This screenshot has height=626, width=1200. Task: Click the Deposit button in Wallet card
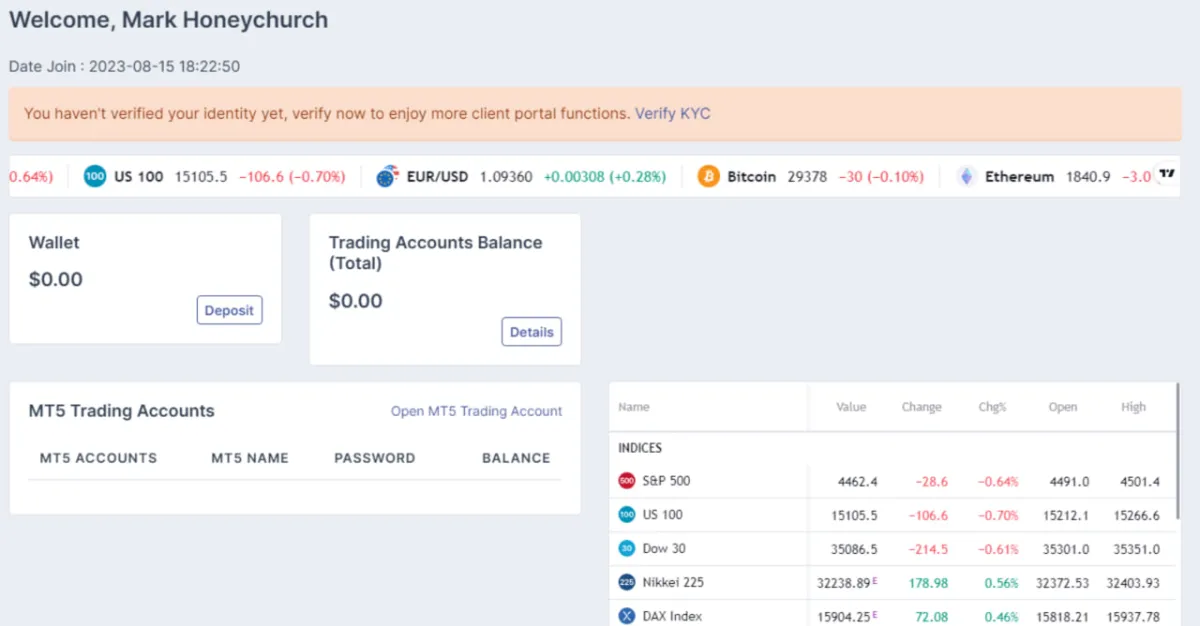pyautogui.click(x=229, y=310)
